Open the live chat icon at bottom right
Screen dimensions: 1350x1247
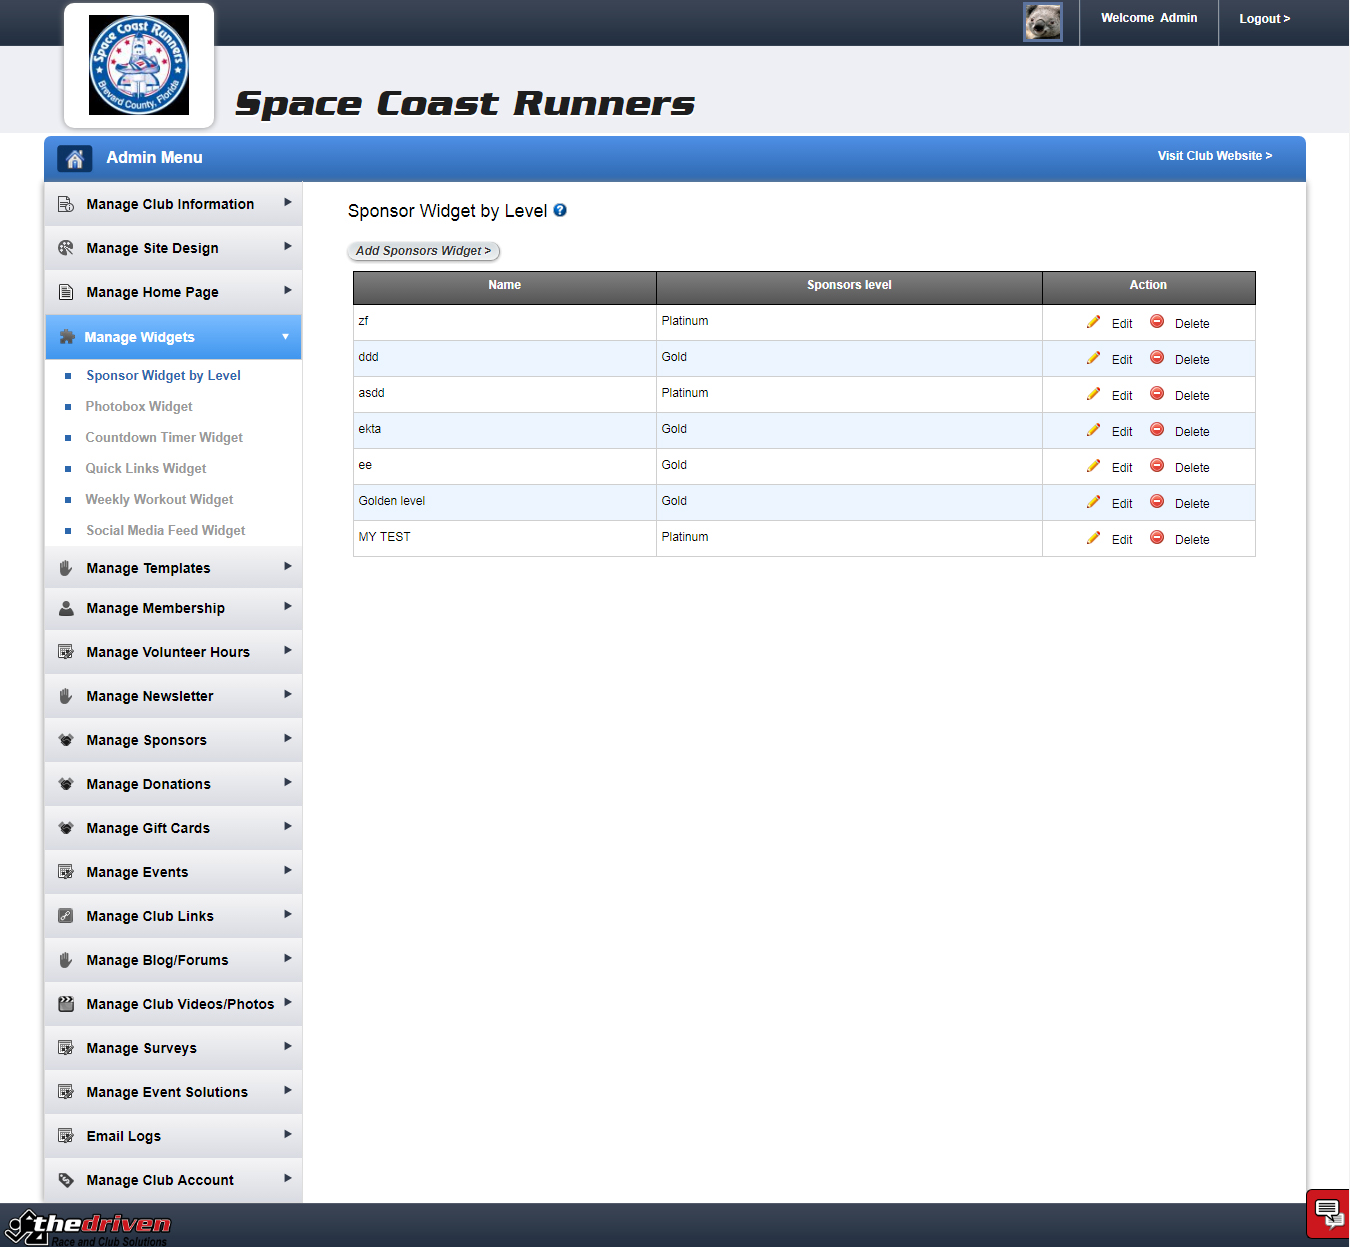pos(1328,1213)
